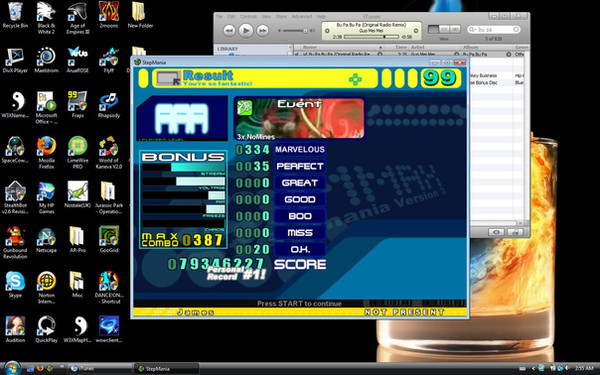The image size is (600, 375).
Task: Clear the iTunes search field
Action: point(516,29)
